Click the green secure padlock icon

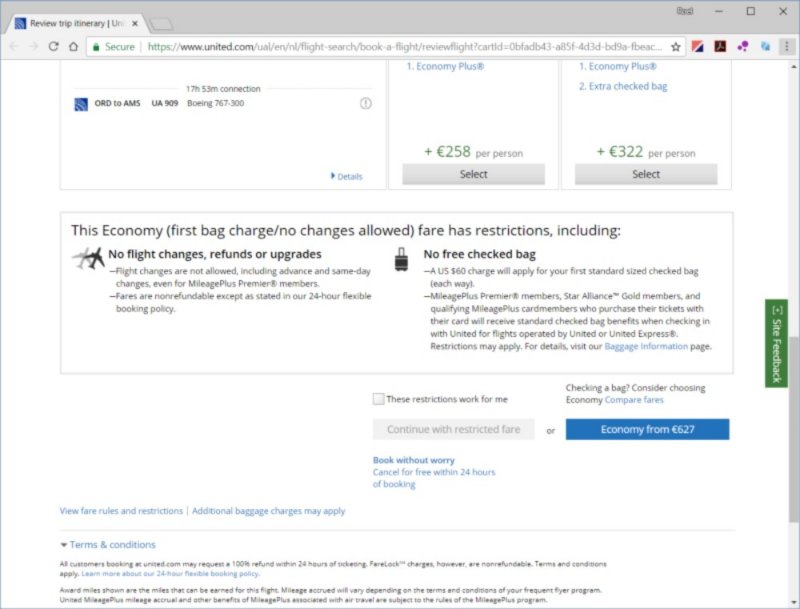96,46
